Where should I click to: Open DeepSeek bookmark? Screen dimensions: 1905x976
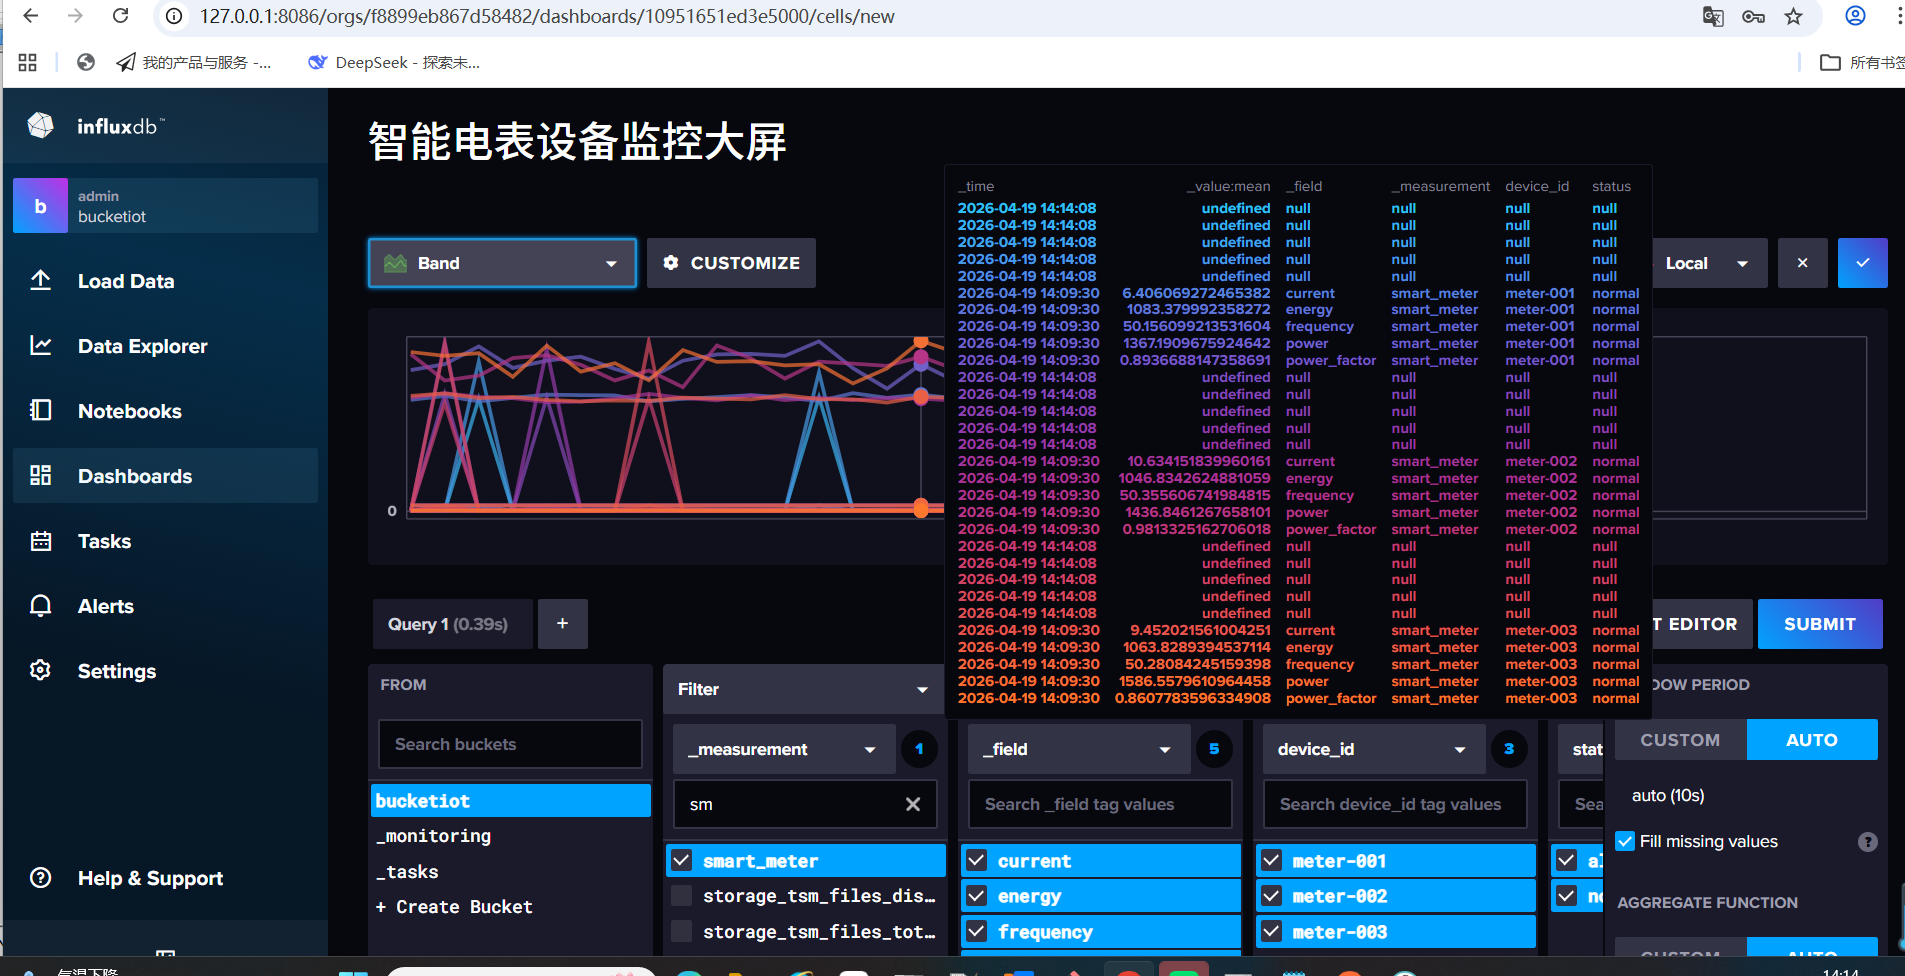pos(394,62)
